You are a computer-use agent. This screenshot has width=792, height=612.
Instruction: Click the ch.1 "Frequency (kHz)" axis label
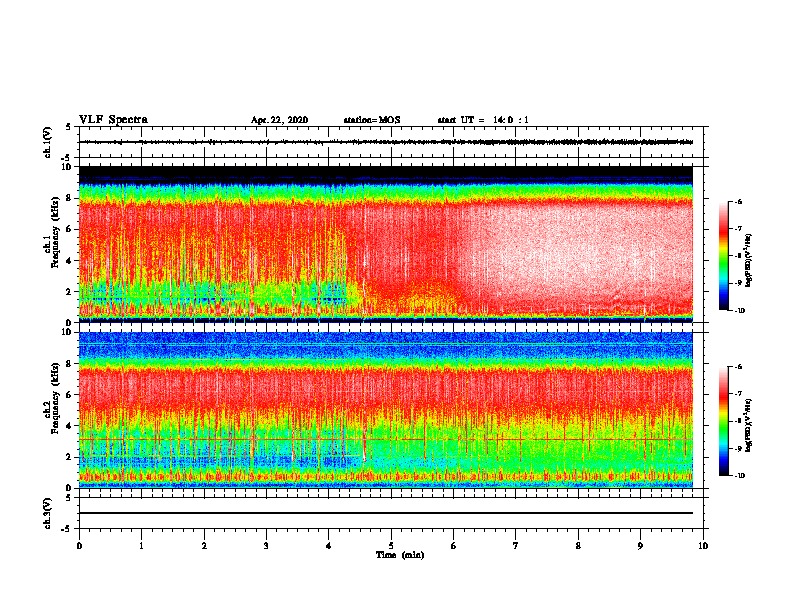point(56,232)
